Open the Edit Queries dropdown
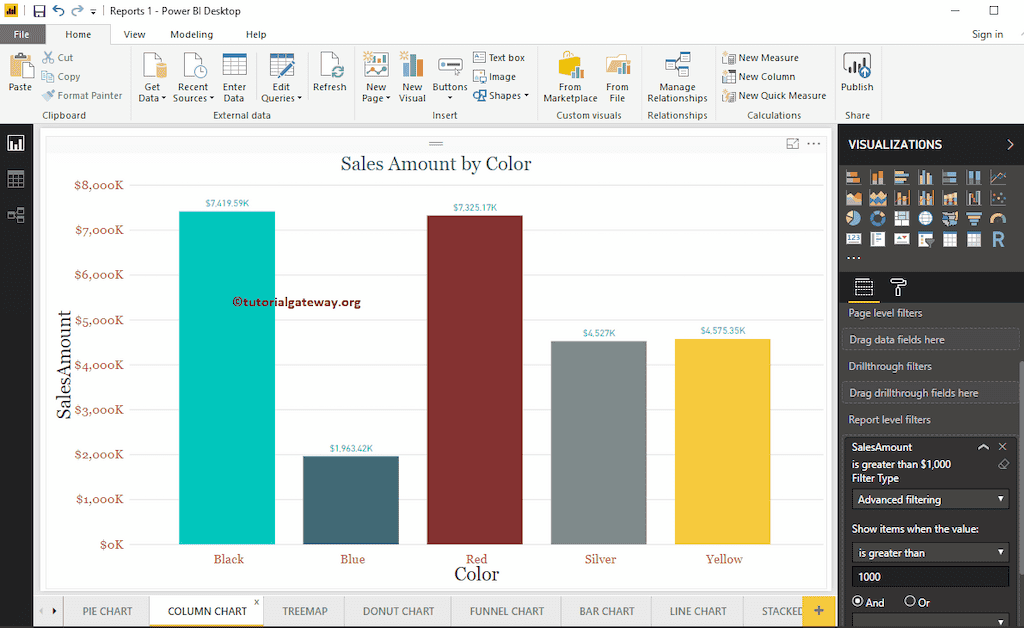1024x628 pixels. point(281,78)
